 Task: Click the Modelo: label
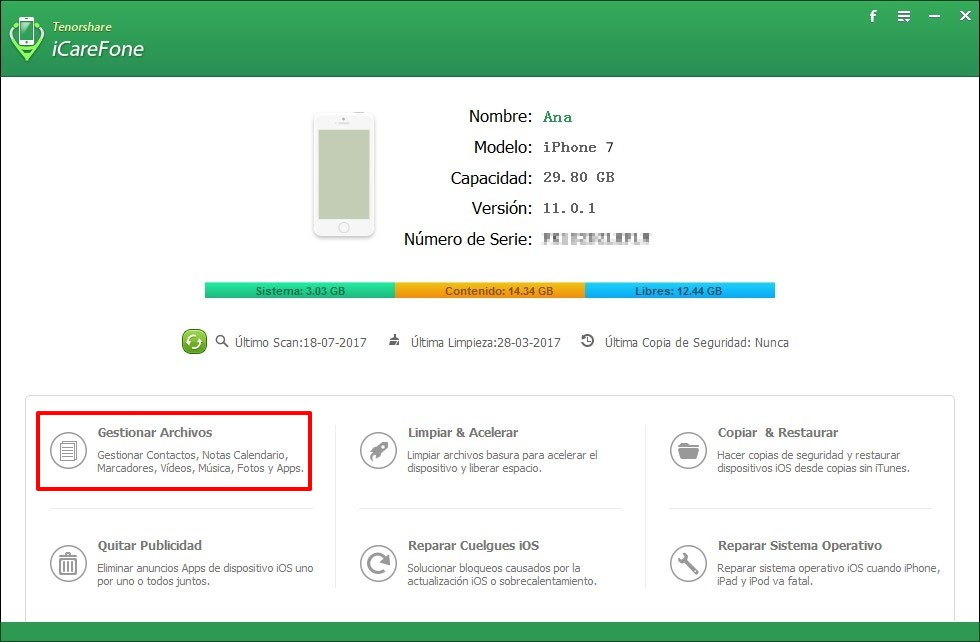click(x=502, y=147)
